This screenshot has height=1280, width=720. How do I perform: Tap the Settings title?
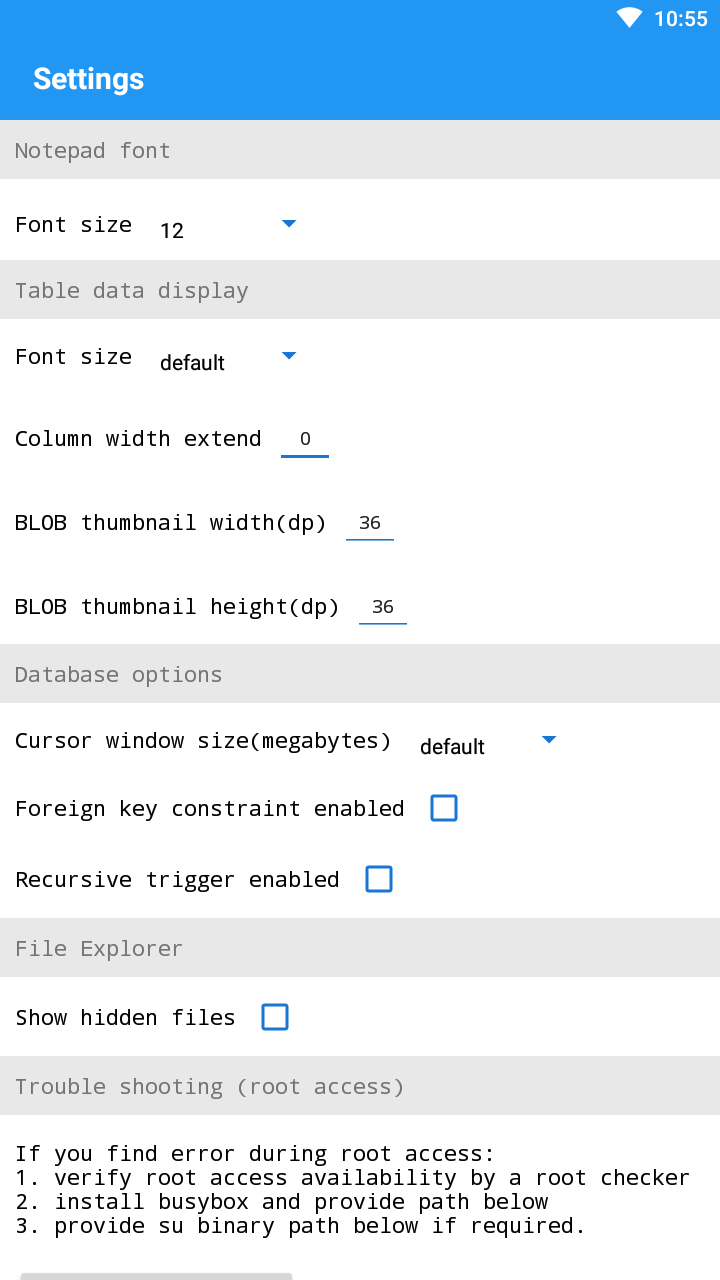88,79
